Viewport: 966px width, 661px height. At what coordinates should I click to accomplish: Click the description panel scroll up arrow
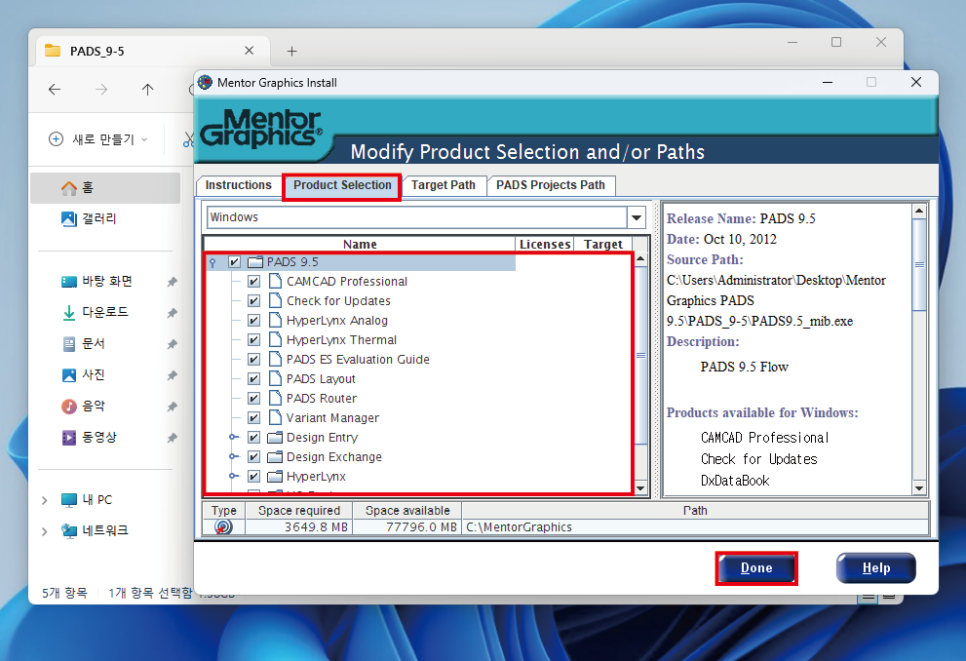click(919, 211)
